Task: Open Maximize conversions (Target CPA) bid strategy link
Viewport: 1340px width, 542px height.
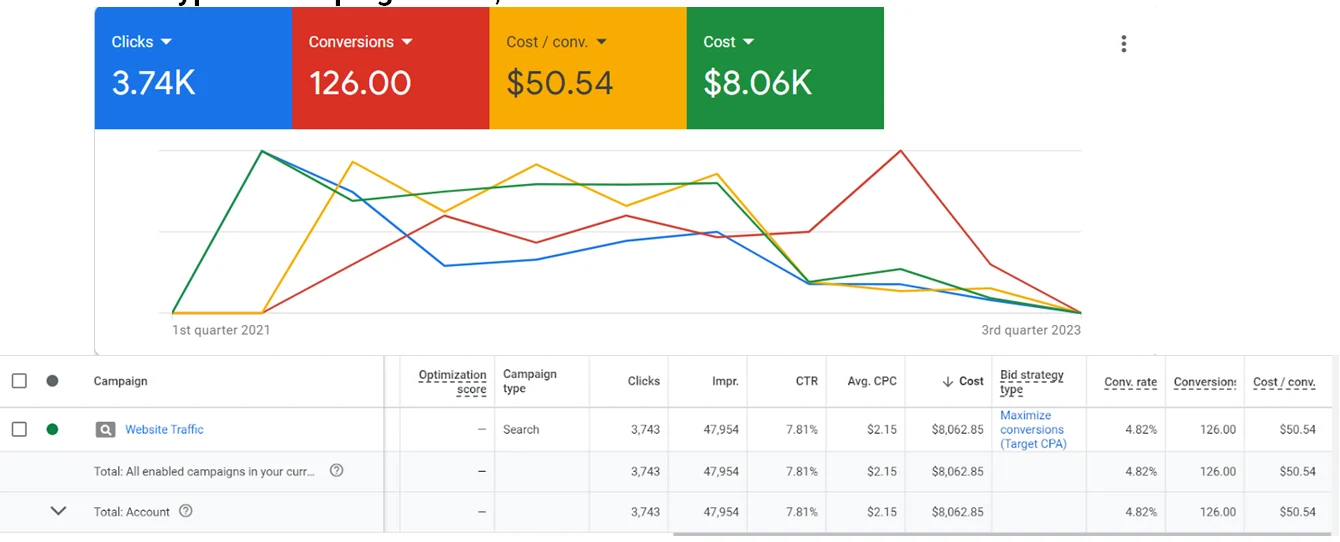Action: pyautogui.click(x=1032, y=430)
